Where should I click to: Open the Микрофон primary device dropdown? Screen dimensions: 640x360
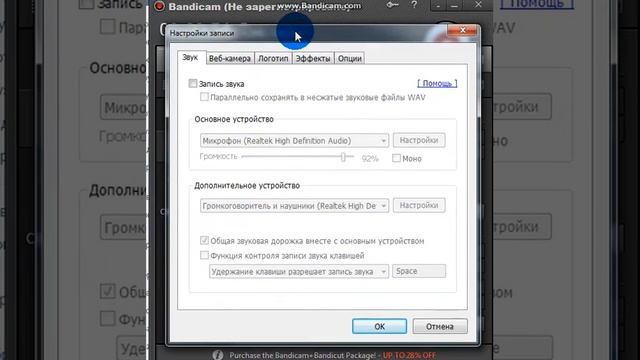[x=294, y=140]
